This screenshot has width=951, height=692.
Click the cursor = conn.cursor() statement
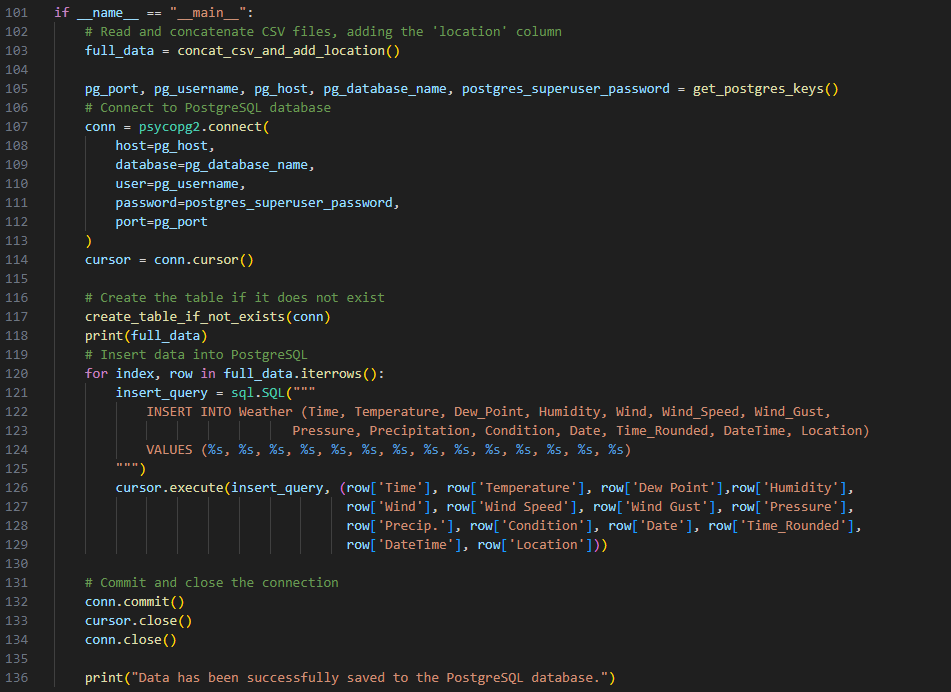[169, 260]
